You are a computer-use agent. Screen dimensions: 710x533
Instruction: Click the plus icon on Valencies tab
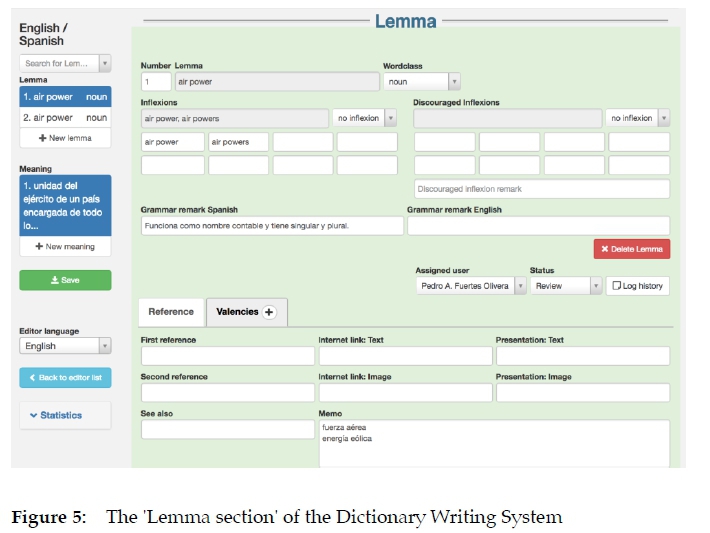pos(269,312)
